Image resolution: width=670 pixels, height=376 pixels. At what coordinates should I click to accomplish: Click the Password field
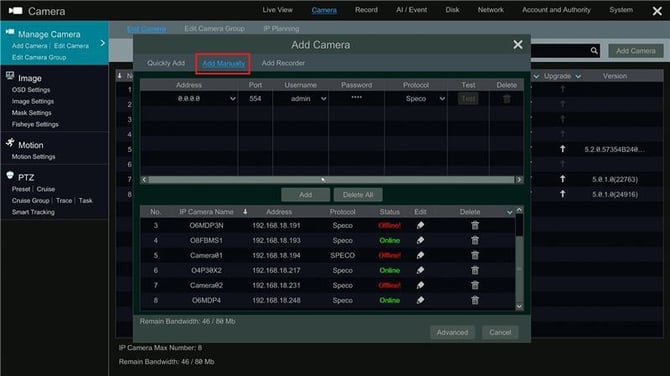[x=356, y=99]
